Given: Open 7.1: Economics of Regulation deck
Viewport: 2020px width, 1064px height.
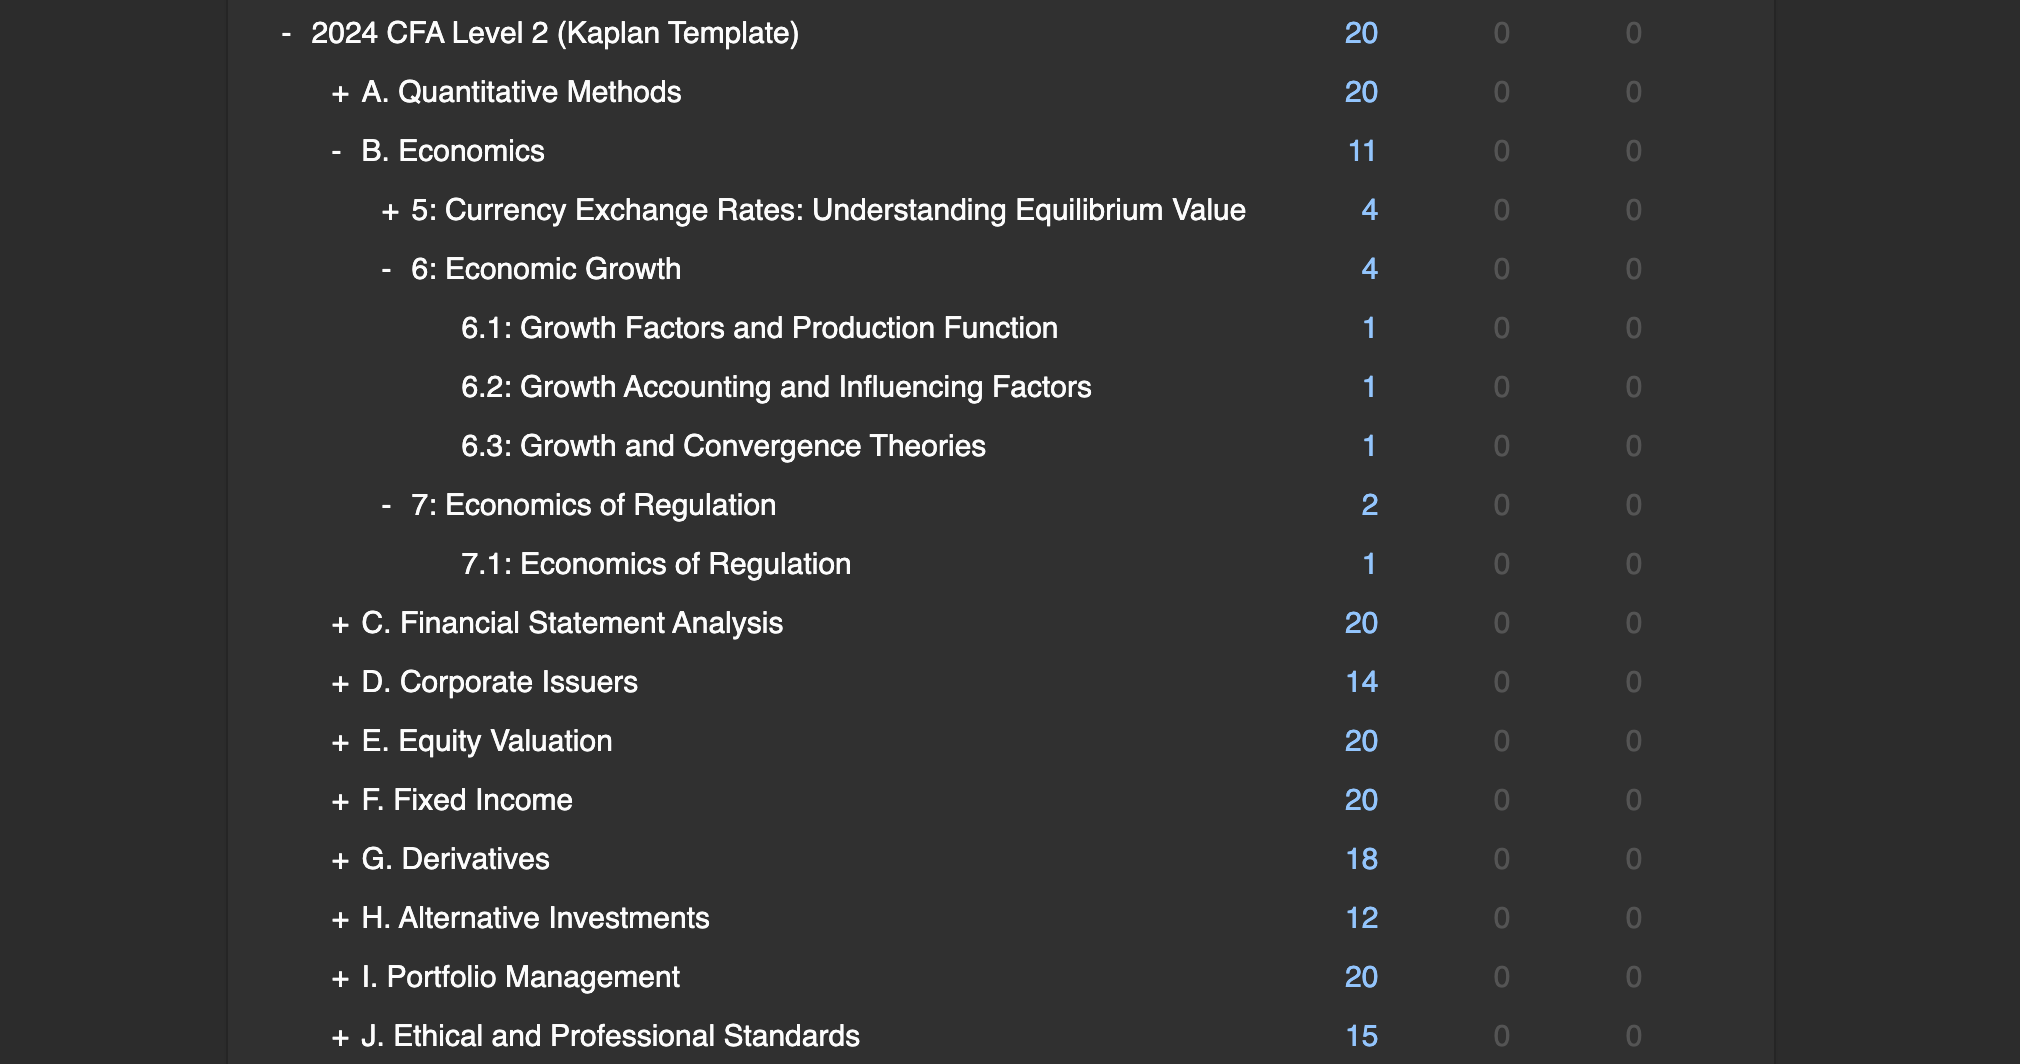Looking at the screenshot, I should (656, 564).
